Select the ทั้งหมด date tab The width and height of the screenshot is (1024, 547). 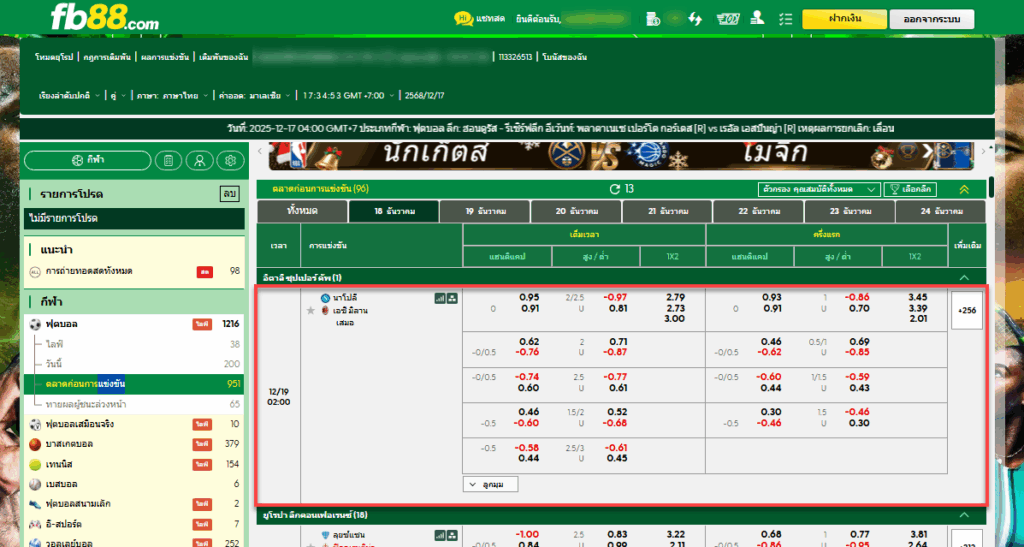(x=302, y=211)
